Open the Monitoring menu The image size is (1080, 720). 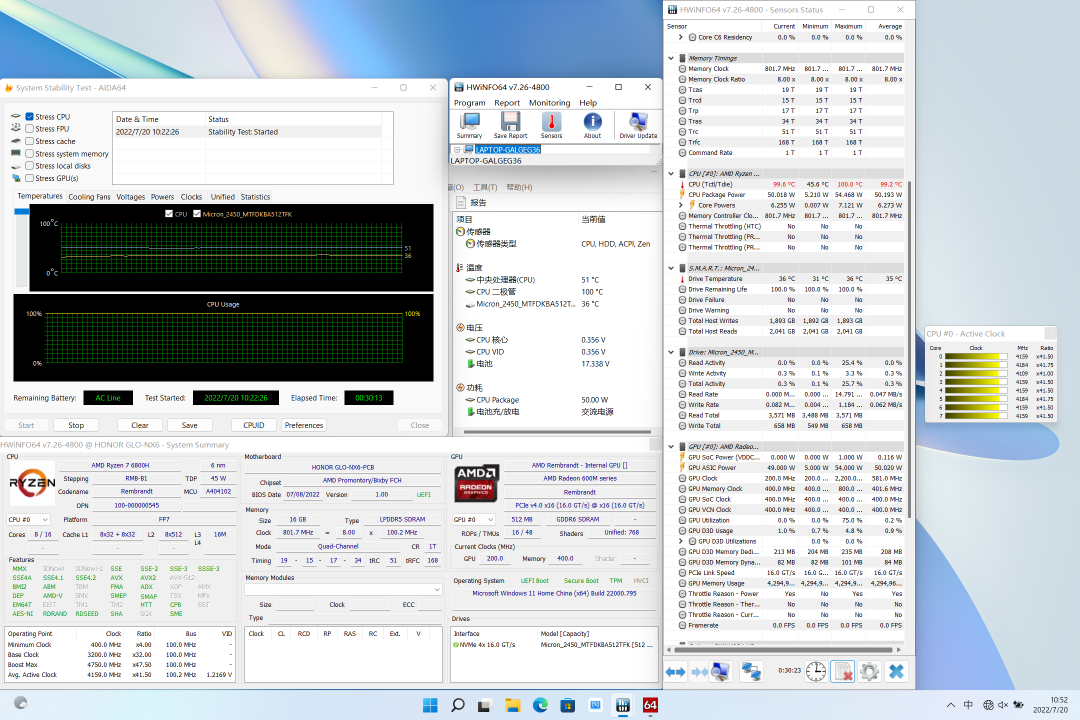point(549,103)
